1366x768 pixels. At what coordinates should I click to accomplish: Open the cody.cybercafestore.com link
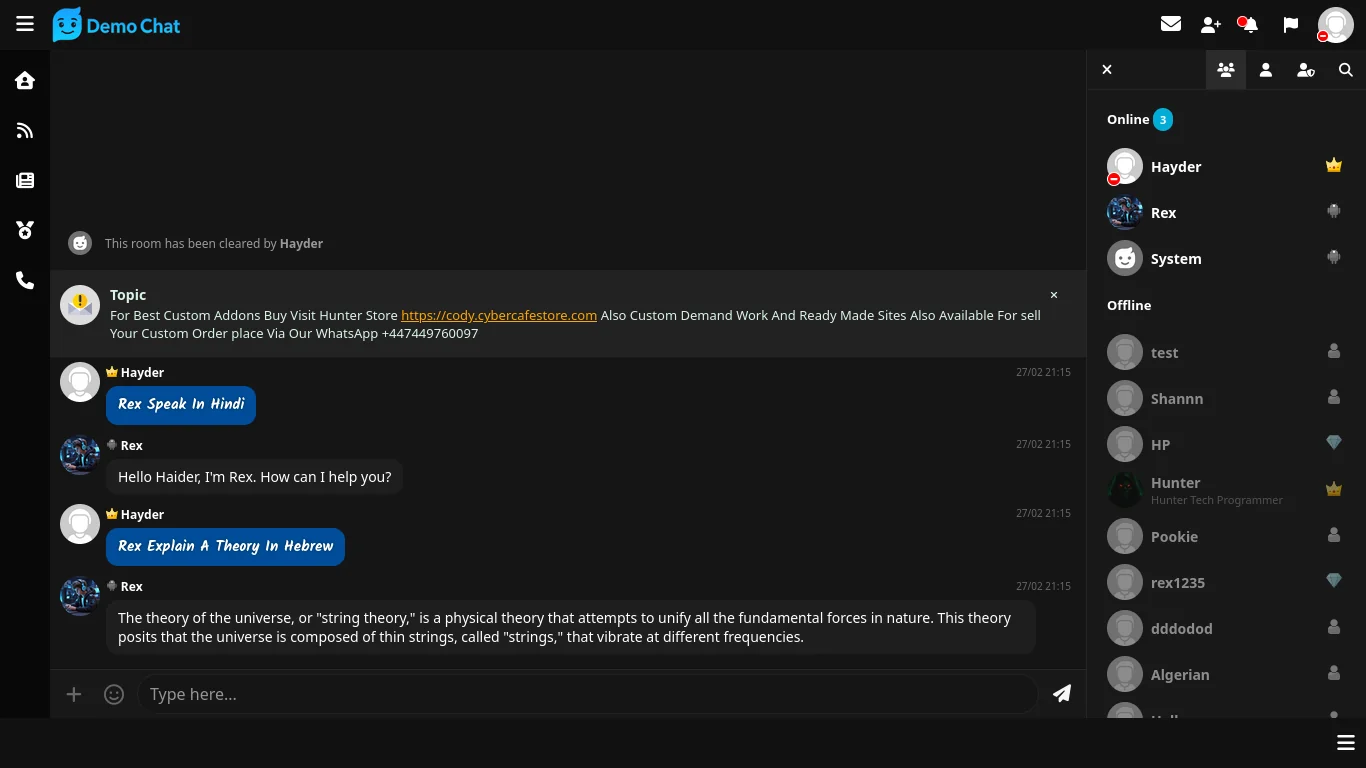coord(498,315)
